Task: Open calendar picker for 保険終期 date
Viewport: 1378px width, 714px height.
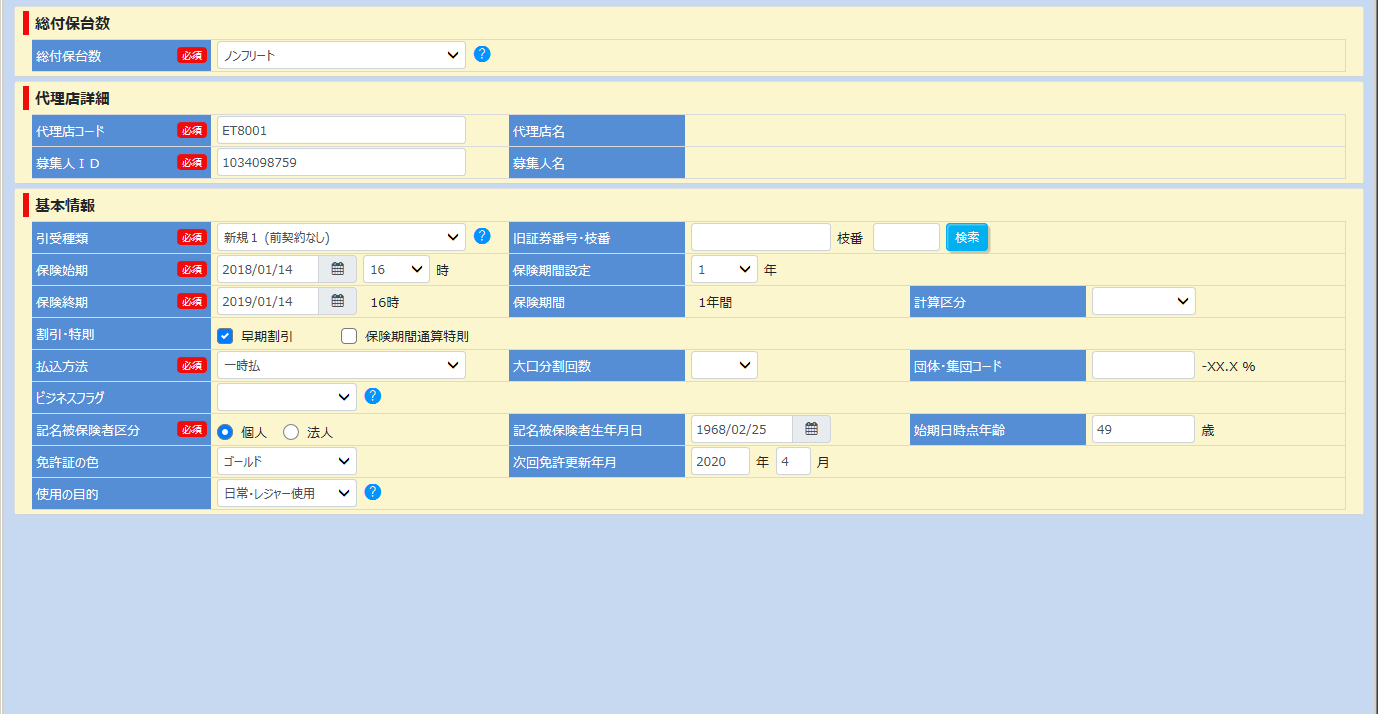Action: pos(337,301)
